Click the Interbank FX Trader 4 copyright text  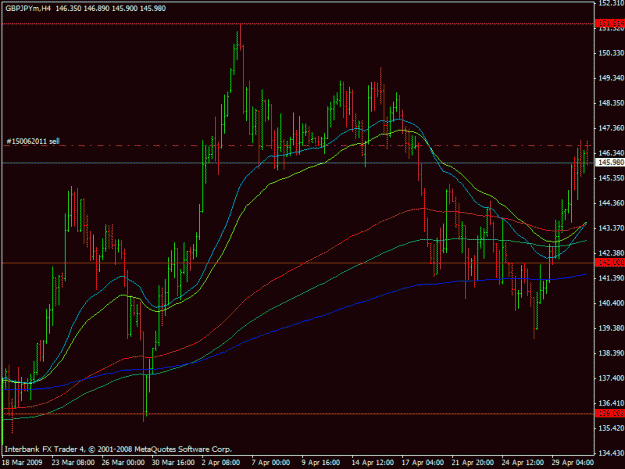point(118,449)
